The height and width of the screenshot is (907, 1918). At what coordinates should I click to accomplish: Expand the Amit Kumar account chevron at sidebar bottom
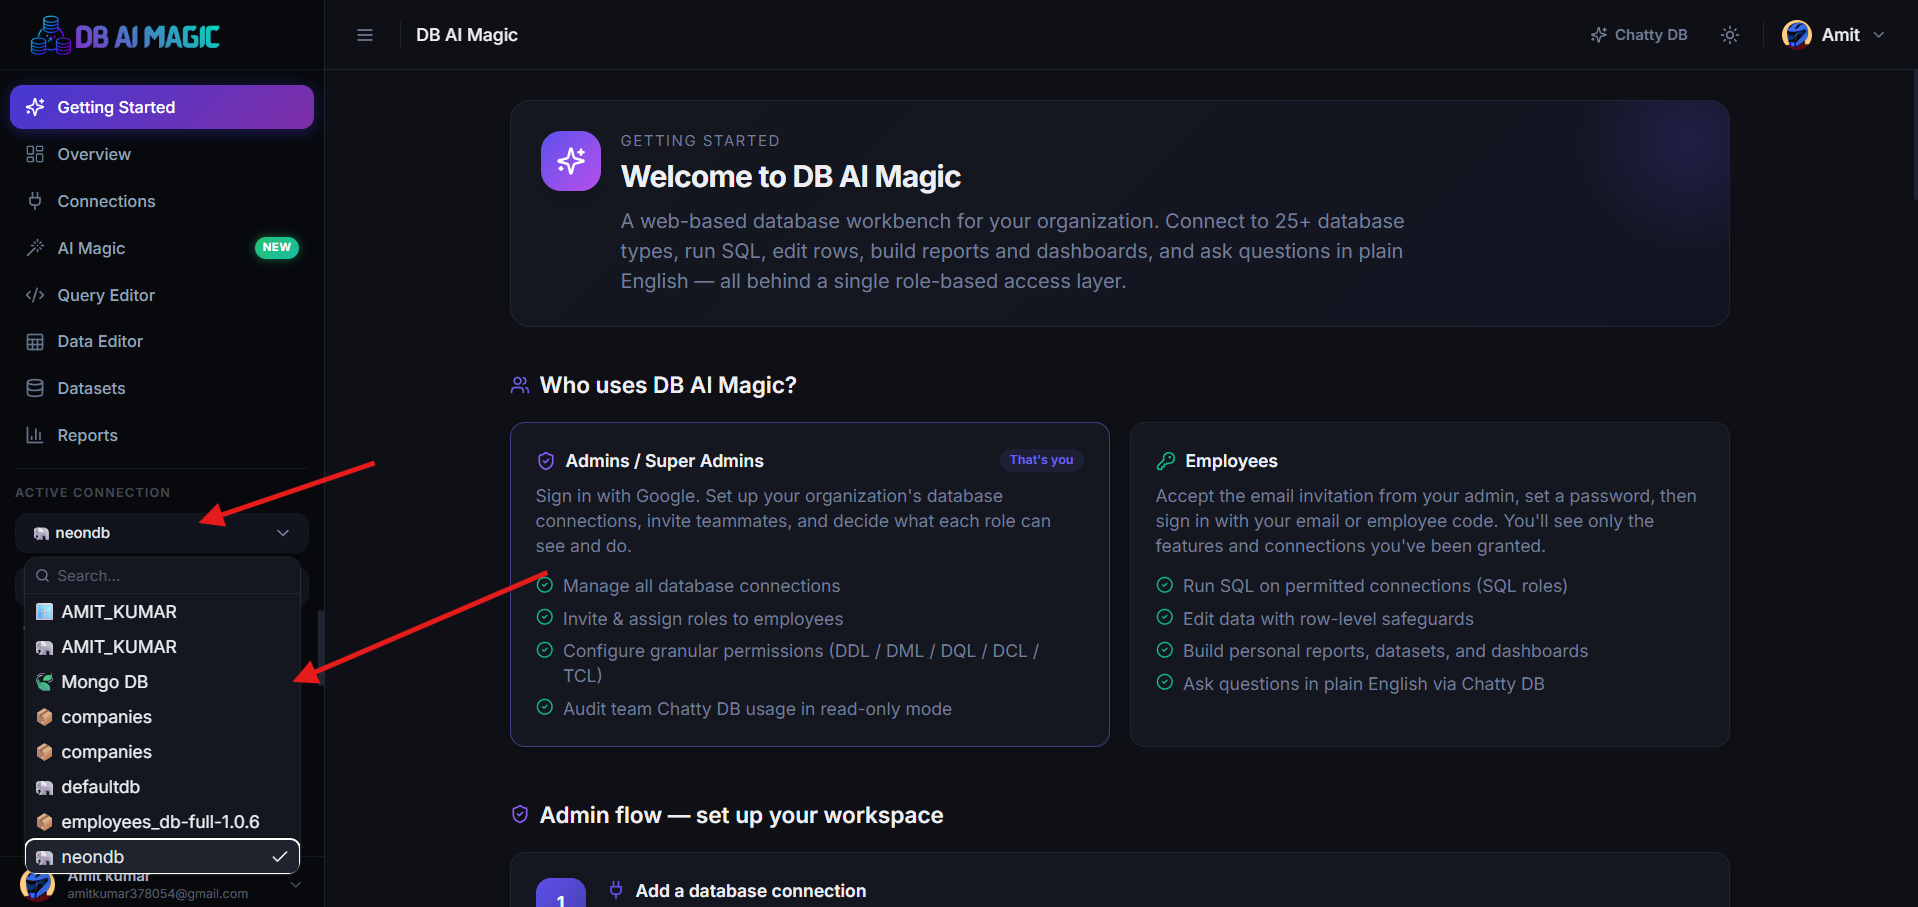tap(295, 884)
